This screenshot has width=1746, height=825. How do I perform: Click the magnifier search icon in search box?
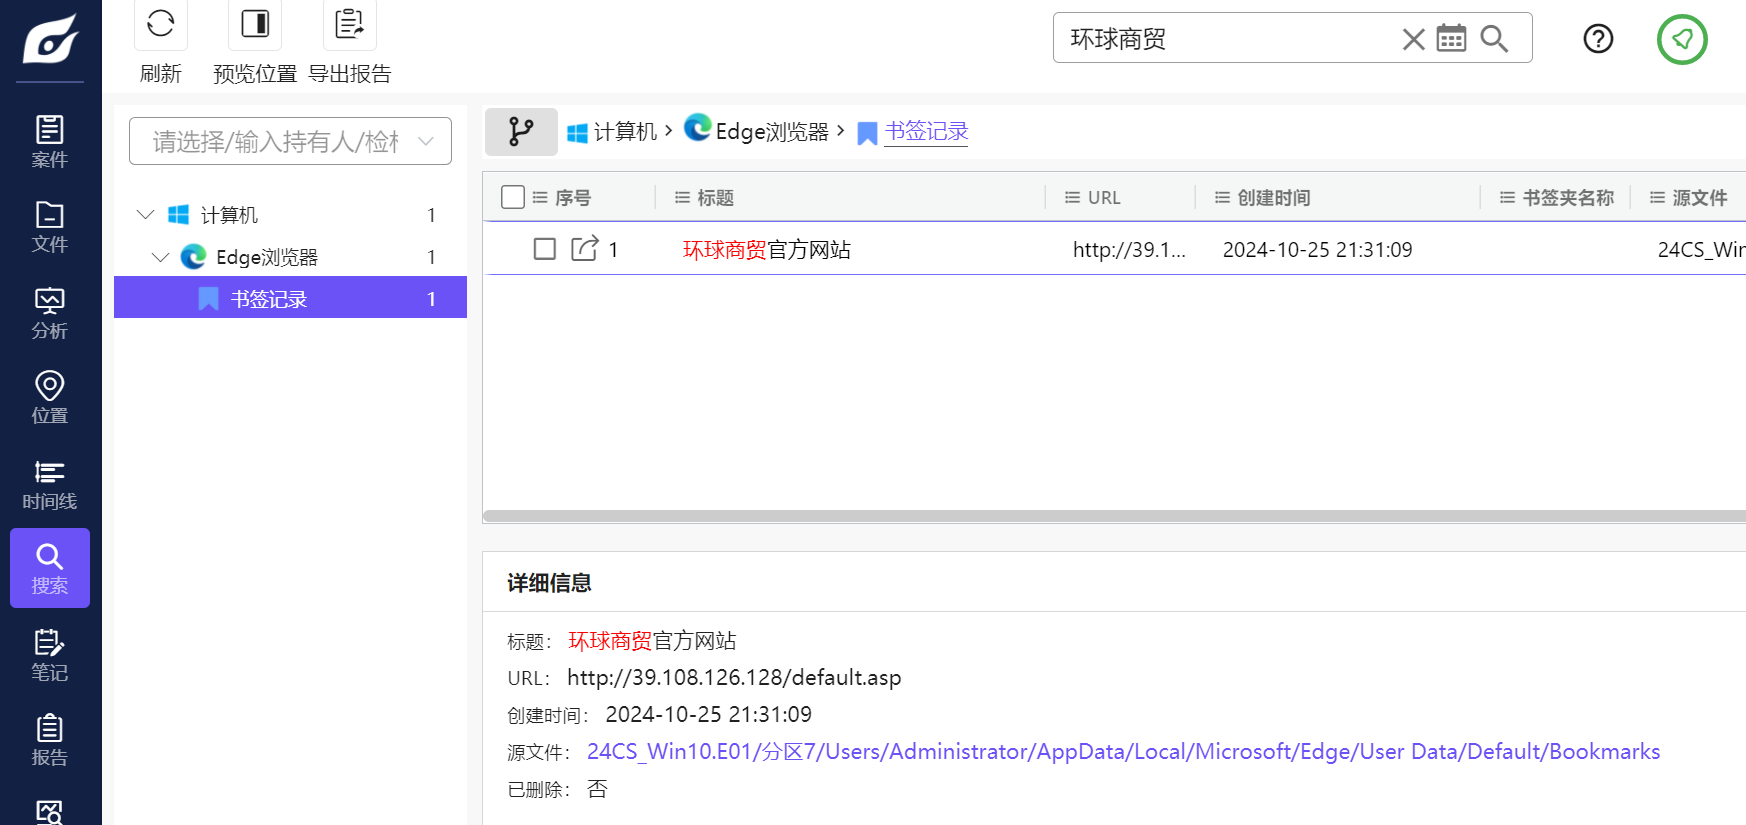click(x=1494, y=39)
